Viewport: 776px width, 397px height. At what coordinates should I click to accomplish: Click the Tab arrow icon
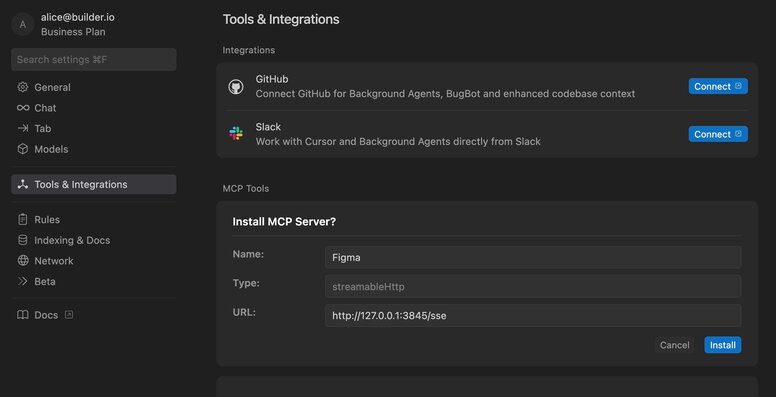[23, 128]
